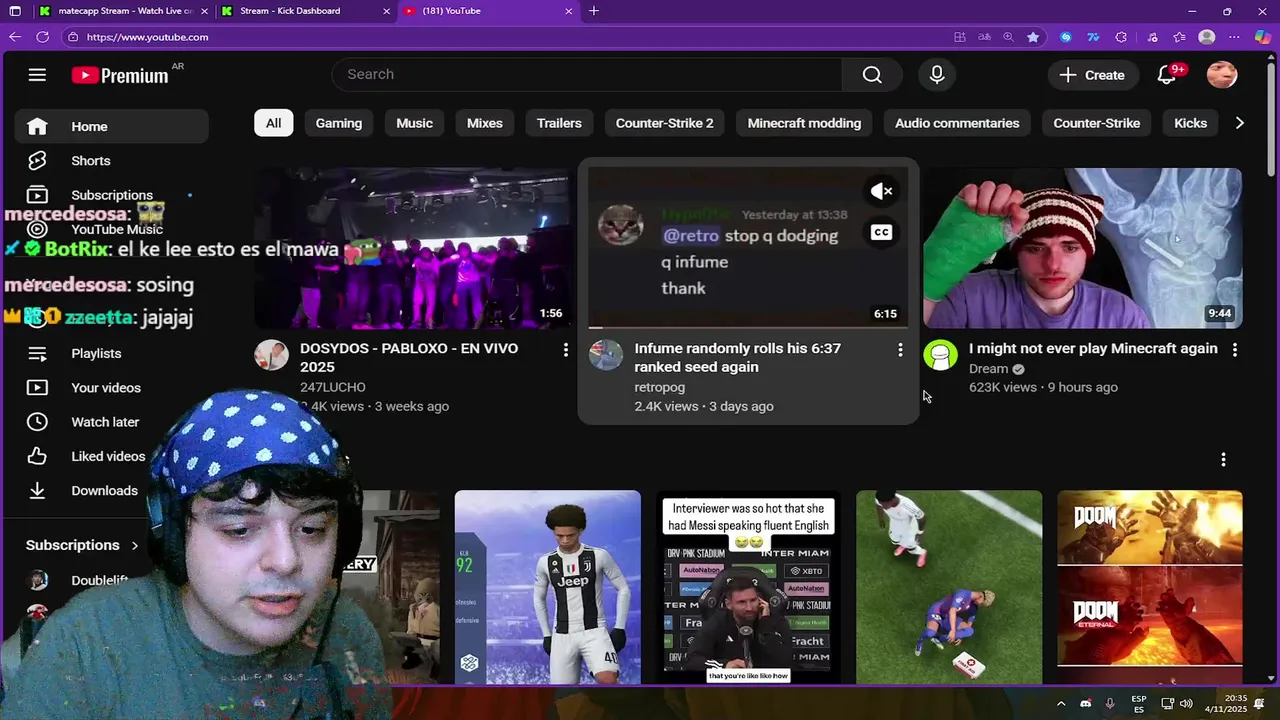1280x720 pixels.
Task: Open the notifications bell
Action: [x=1166, y=75]
